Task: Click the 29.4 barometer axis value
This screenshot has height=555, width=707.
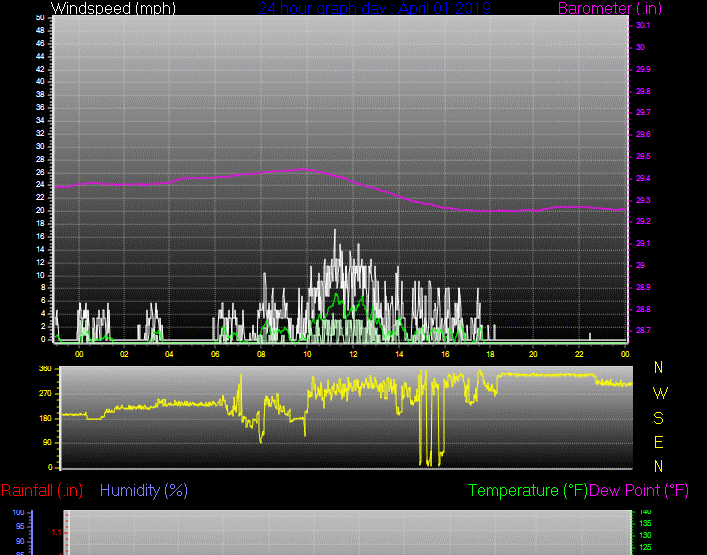Action: pos(643,179)
